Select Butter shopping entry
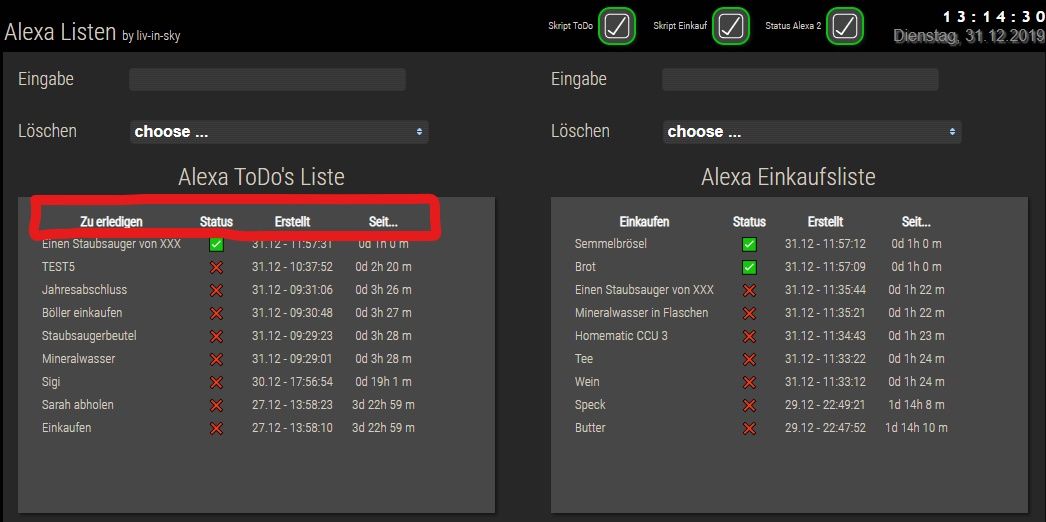1046x522 pixels. [590, 427]
